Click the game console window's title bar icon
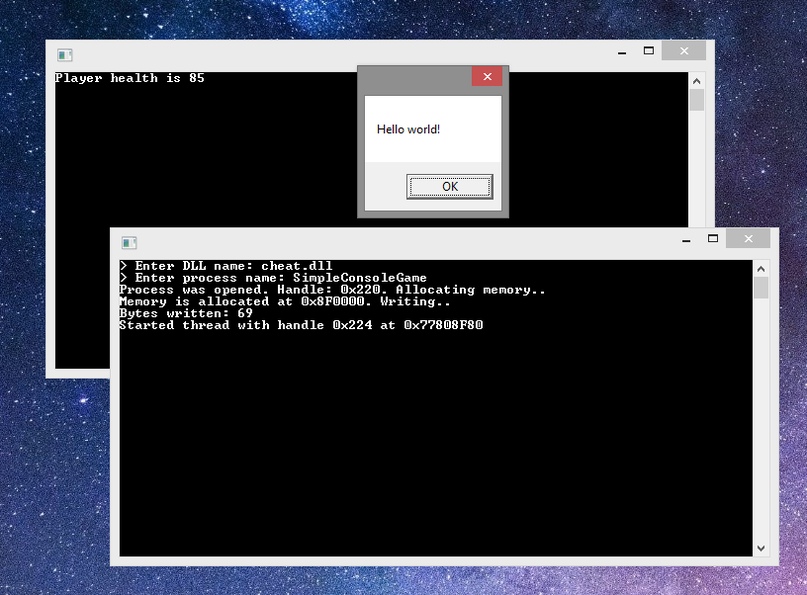Viewport: 807px width, 595px height. click(65, 55)
